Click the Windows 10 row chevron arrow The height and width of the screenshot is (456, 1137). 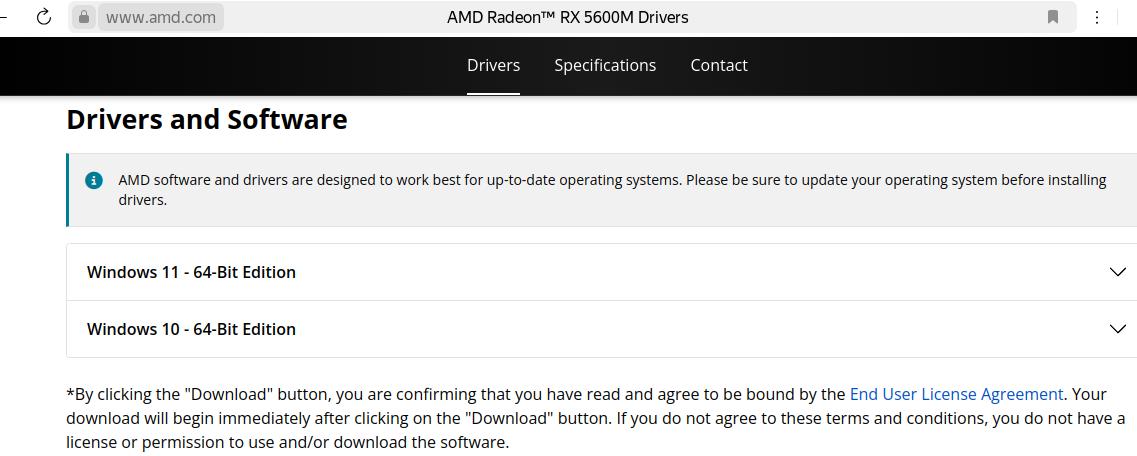1118,329
